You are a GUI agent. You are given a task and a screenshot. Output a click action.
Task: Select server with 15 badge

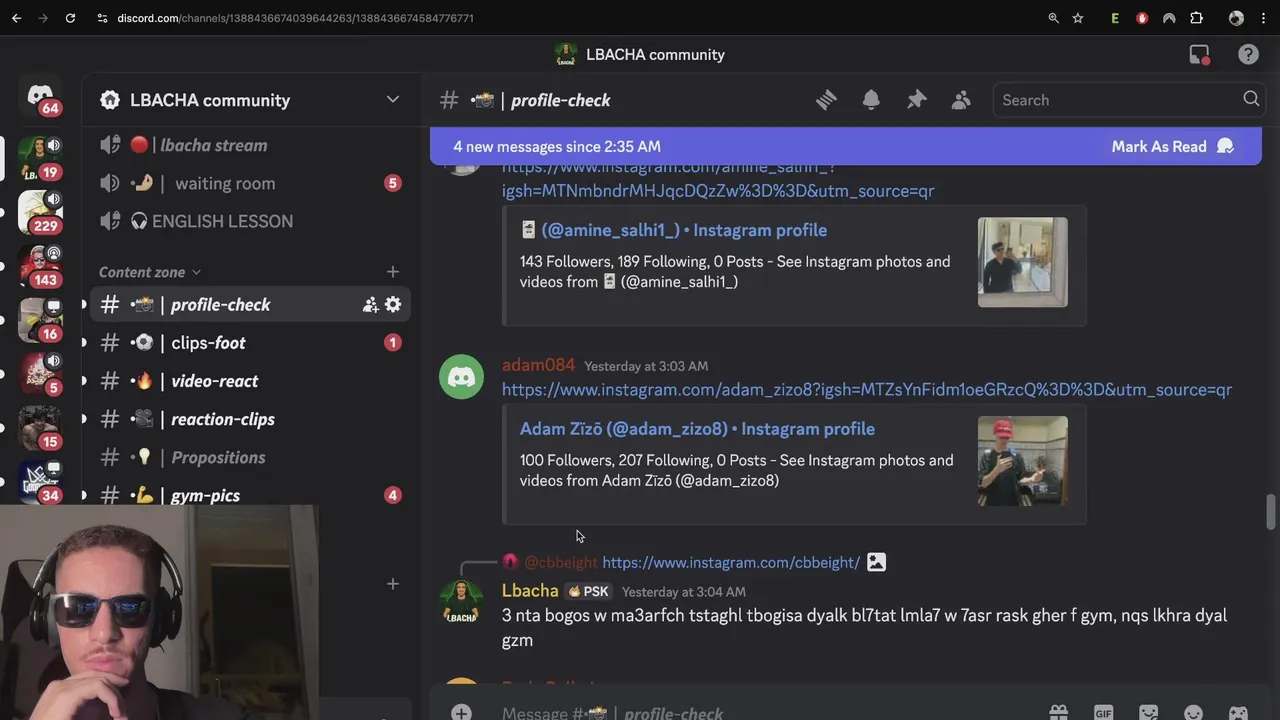(40, 427)
